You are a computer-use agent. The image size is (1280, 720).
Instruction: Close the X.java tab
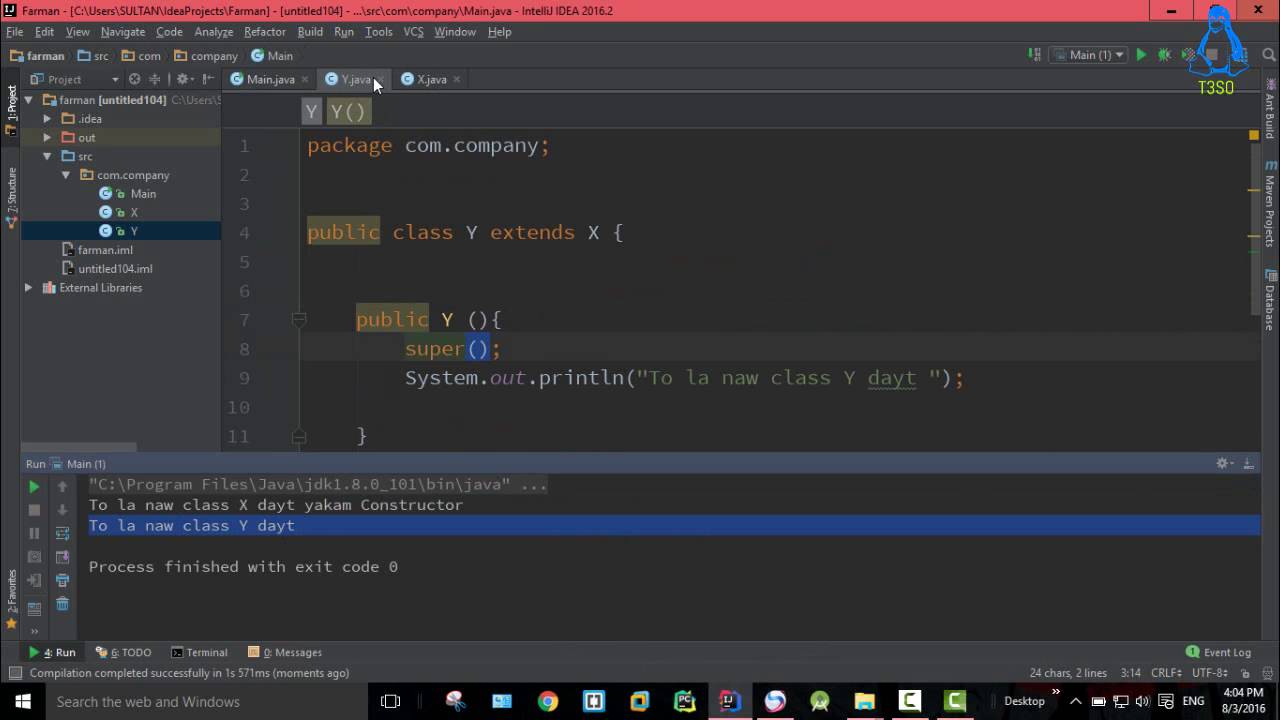coord(457,79)
